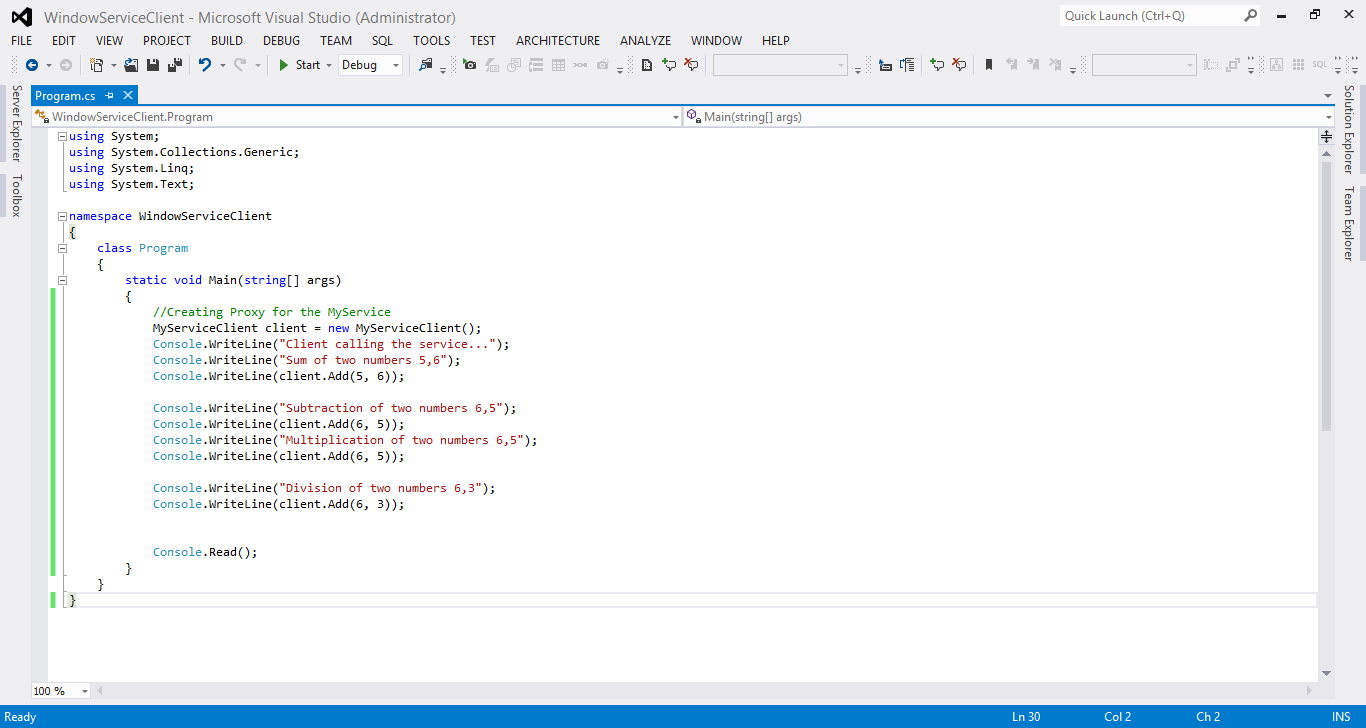Image resolution: width=1366 pixels, height=728 pixels.
Task: Open the BUILD menu
Action: pos(227,41)
